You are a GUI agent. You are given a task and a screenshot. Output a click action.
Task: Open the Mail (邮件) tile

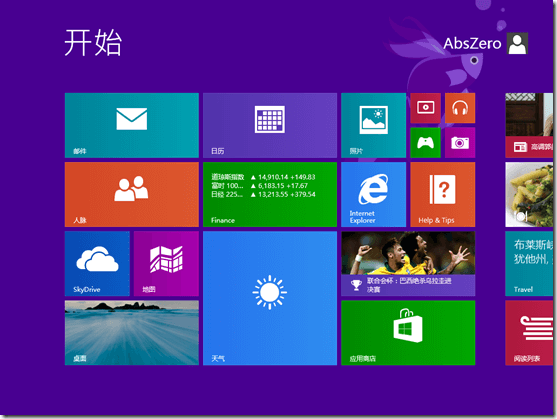coord(131,125)
